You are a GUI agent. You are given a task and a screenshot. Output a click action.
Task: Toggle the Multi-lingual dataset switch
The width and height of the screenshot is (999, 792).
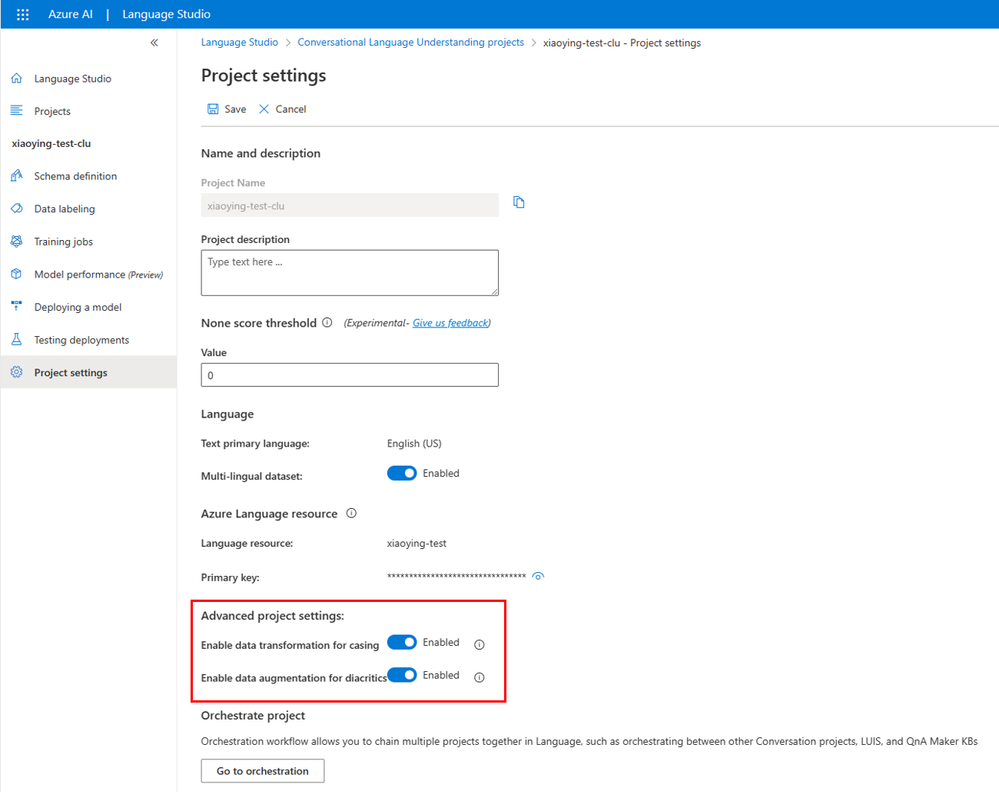[401, 473]
